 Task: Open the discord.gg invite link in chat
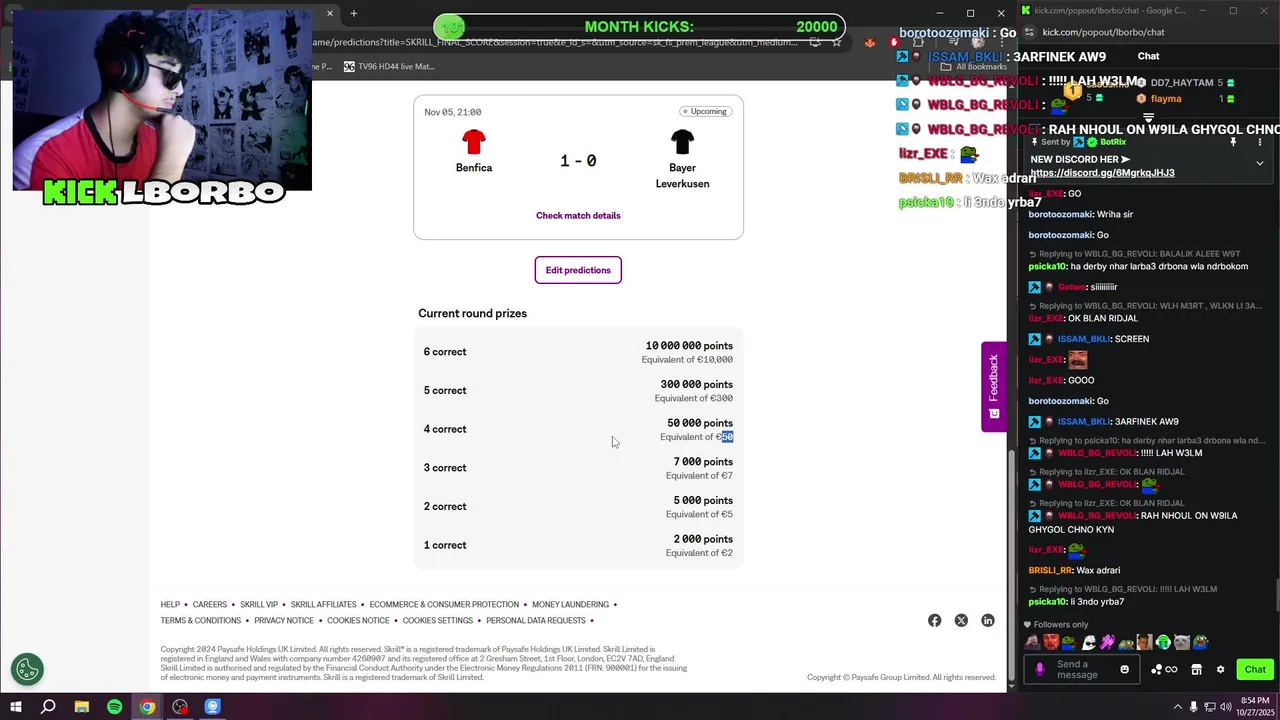click(1102, 173)
